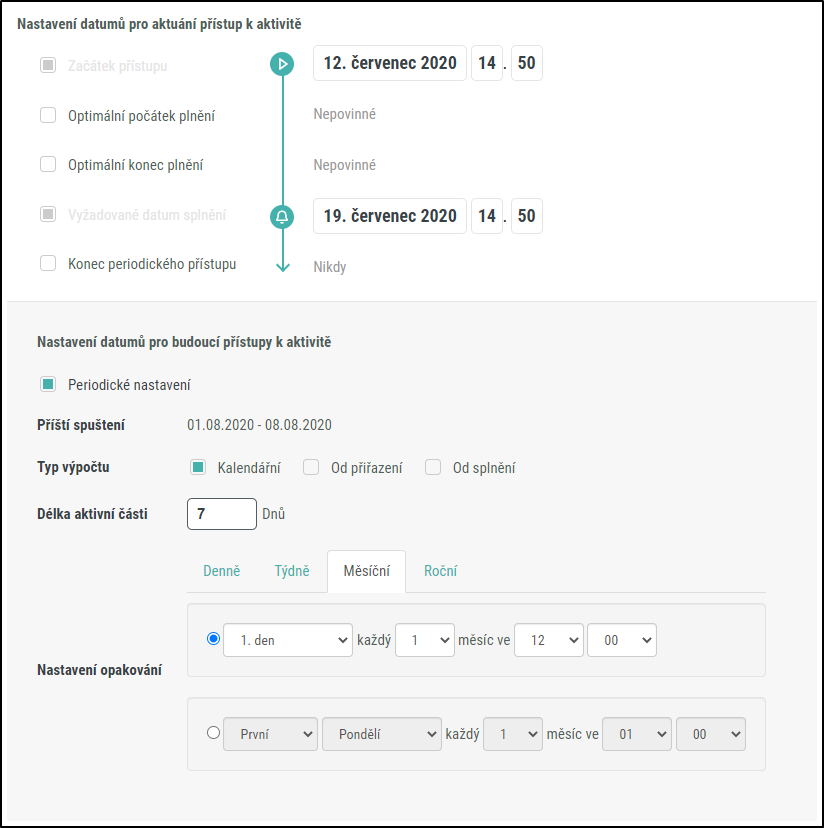Select the Od přiřazení calculation type

[x=311, y=467]
